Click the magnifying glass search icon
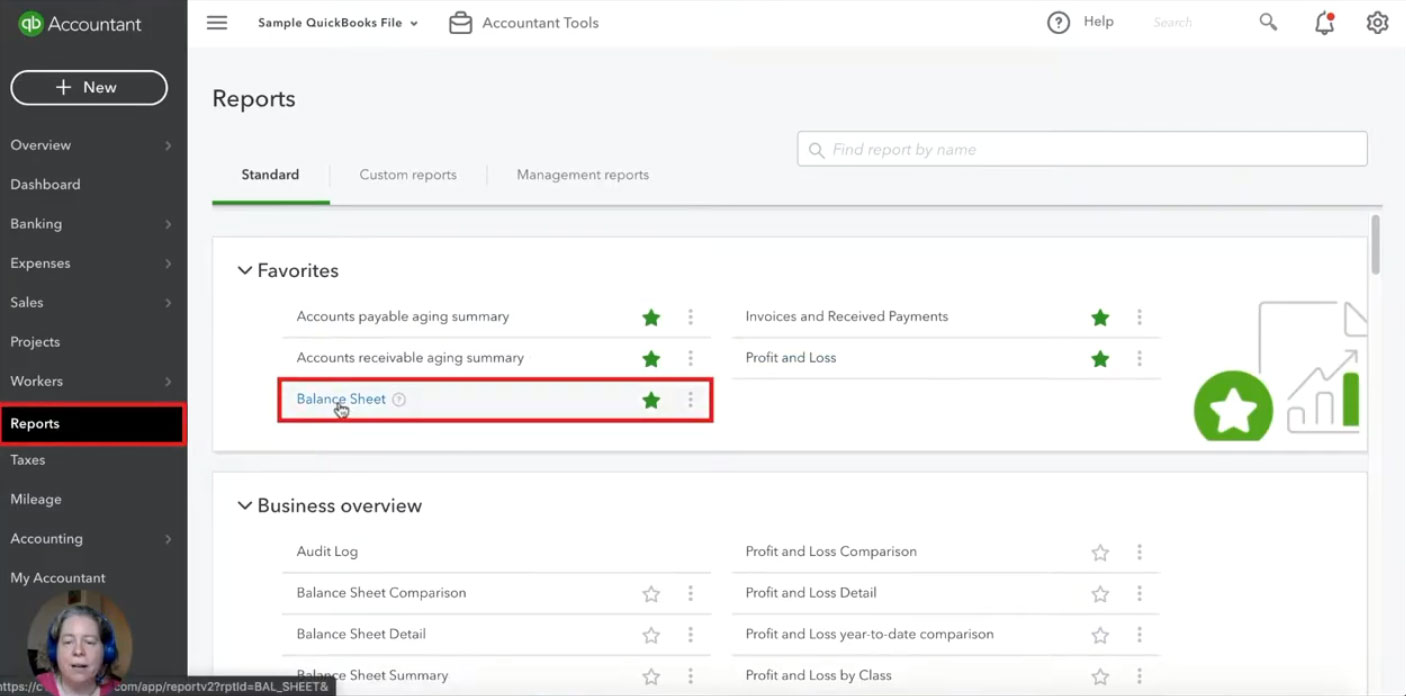Screen dimensions: 1406x696 1268,22
